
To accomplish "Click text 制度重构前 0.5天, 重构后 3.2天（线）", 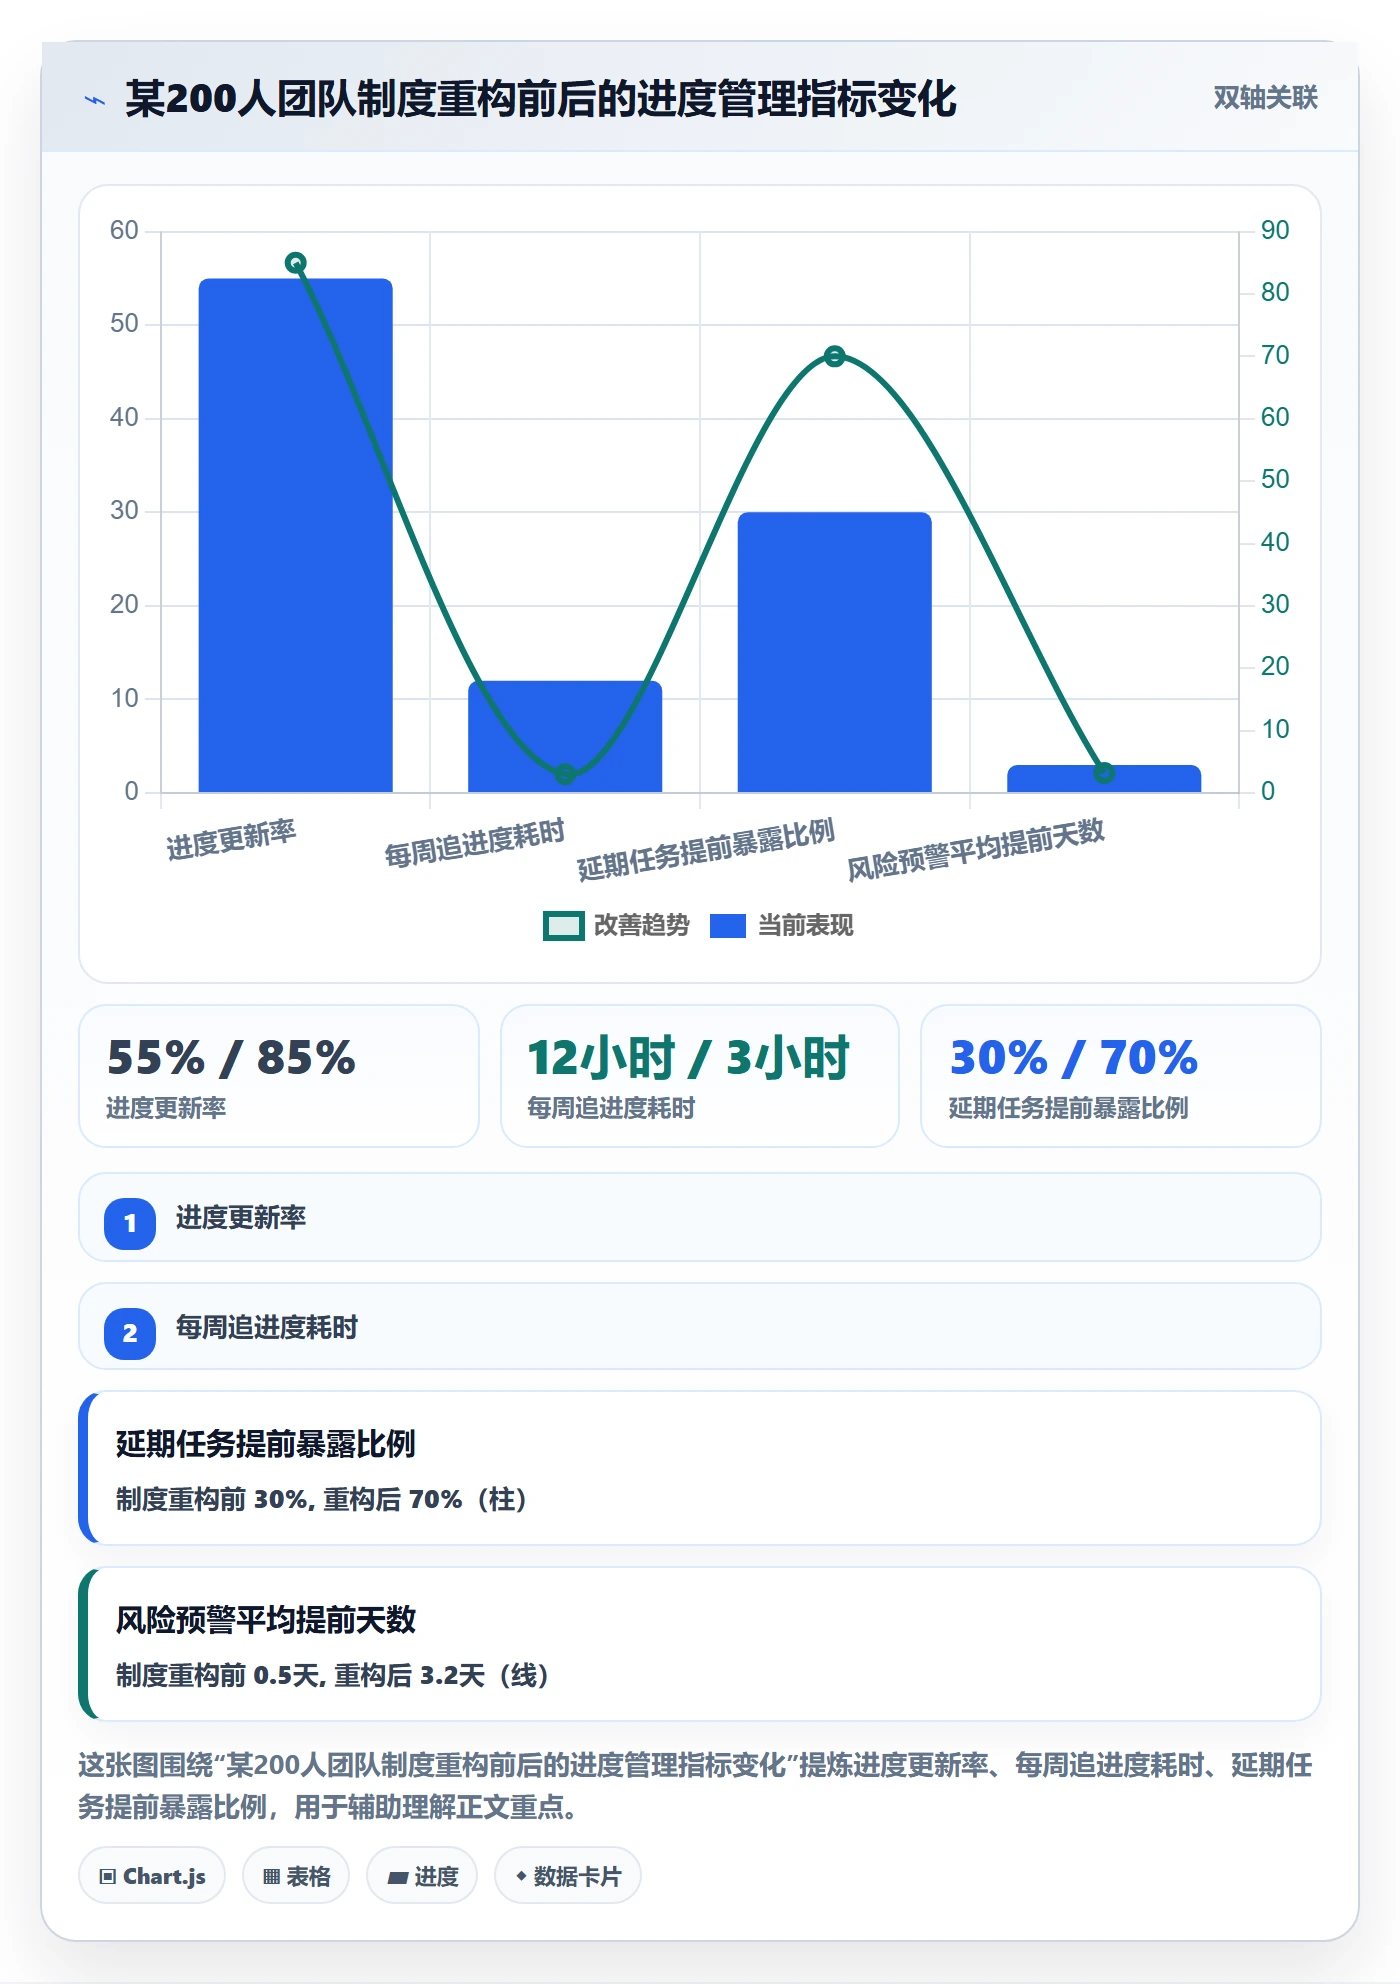I will click(332, 1676).
